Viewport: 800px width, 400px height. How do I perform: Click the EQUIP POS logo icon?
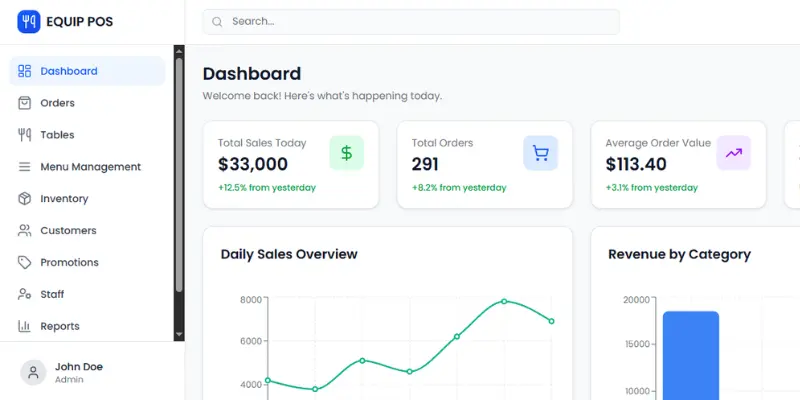[28, 21]
